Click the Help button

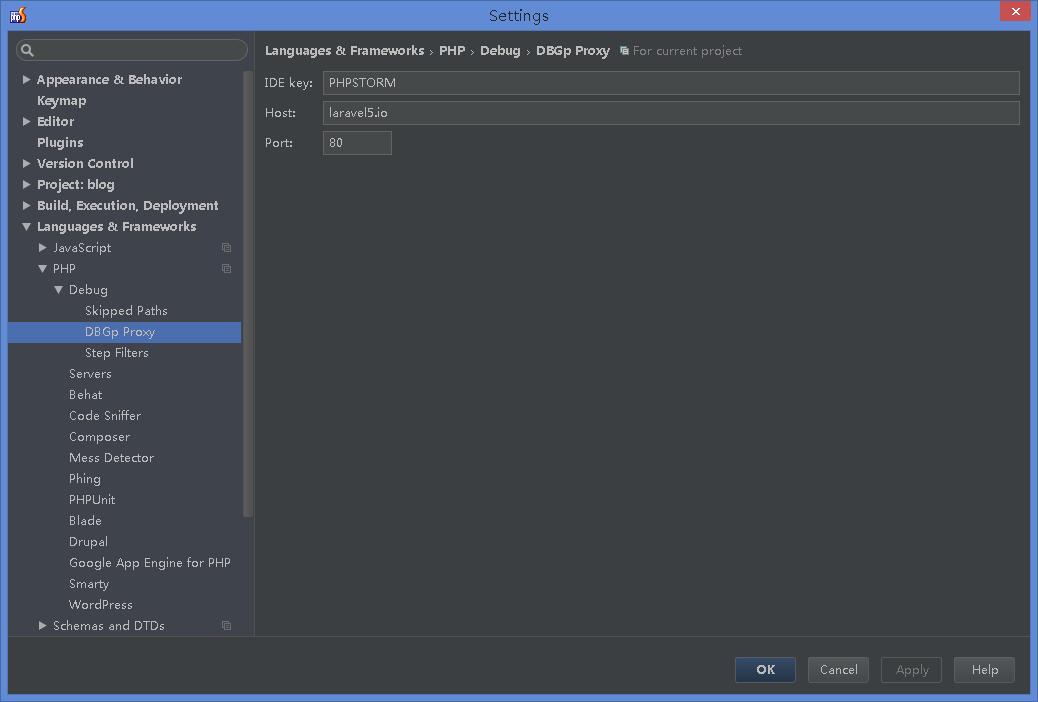tap(983, 670)
